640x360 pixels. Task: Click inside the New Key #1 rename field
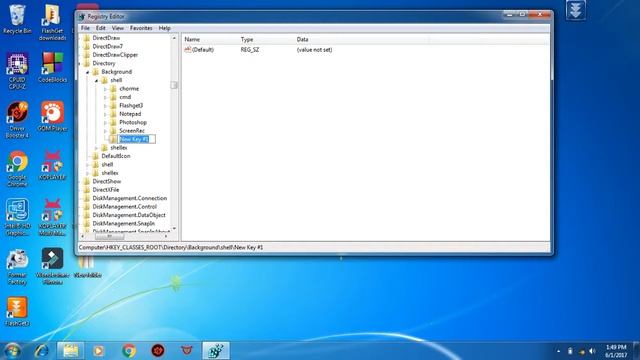pos(136,139)
